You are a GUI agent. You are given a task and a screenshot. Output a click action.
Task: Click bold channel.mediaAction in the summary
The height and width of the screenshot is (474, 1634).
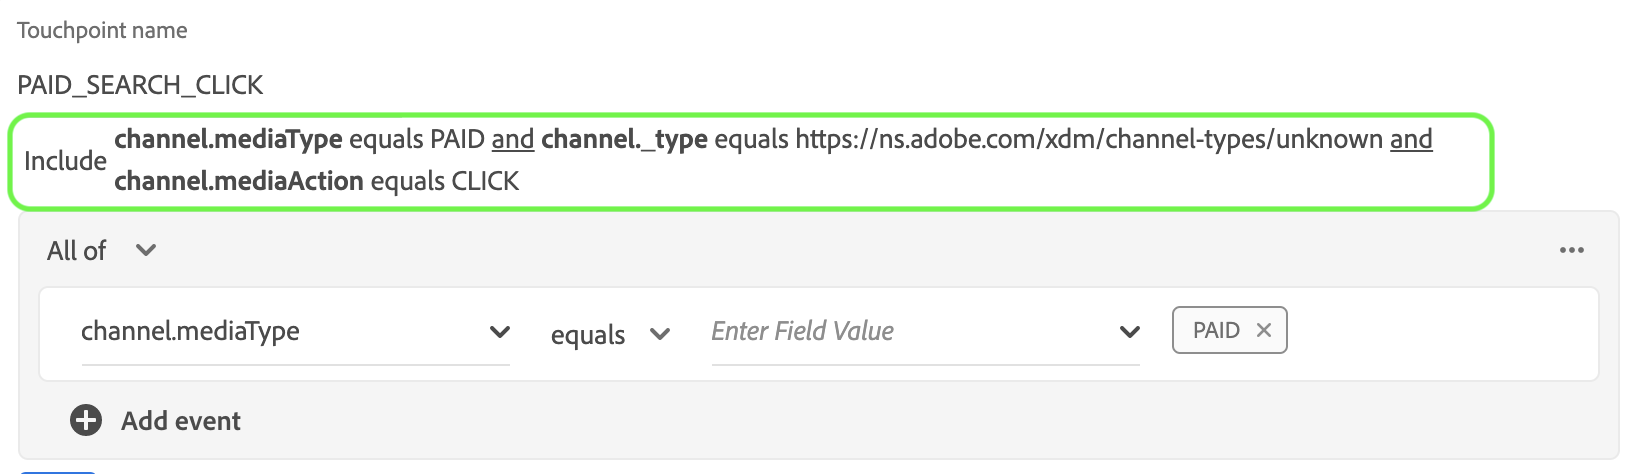239,181
